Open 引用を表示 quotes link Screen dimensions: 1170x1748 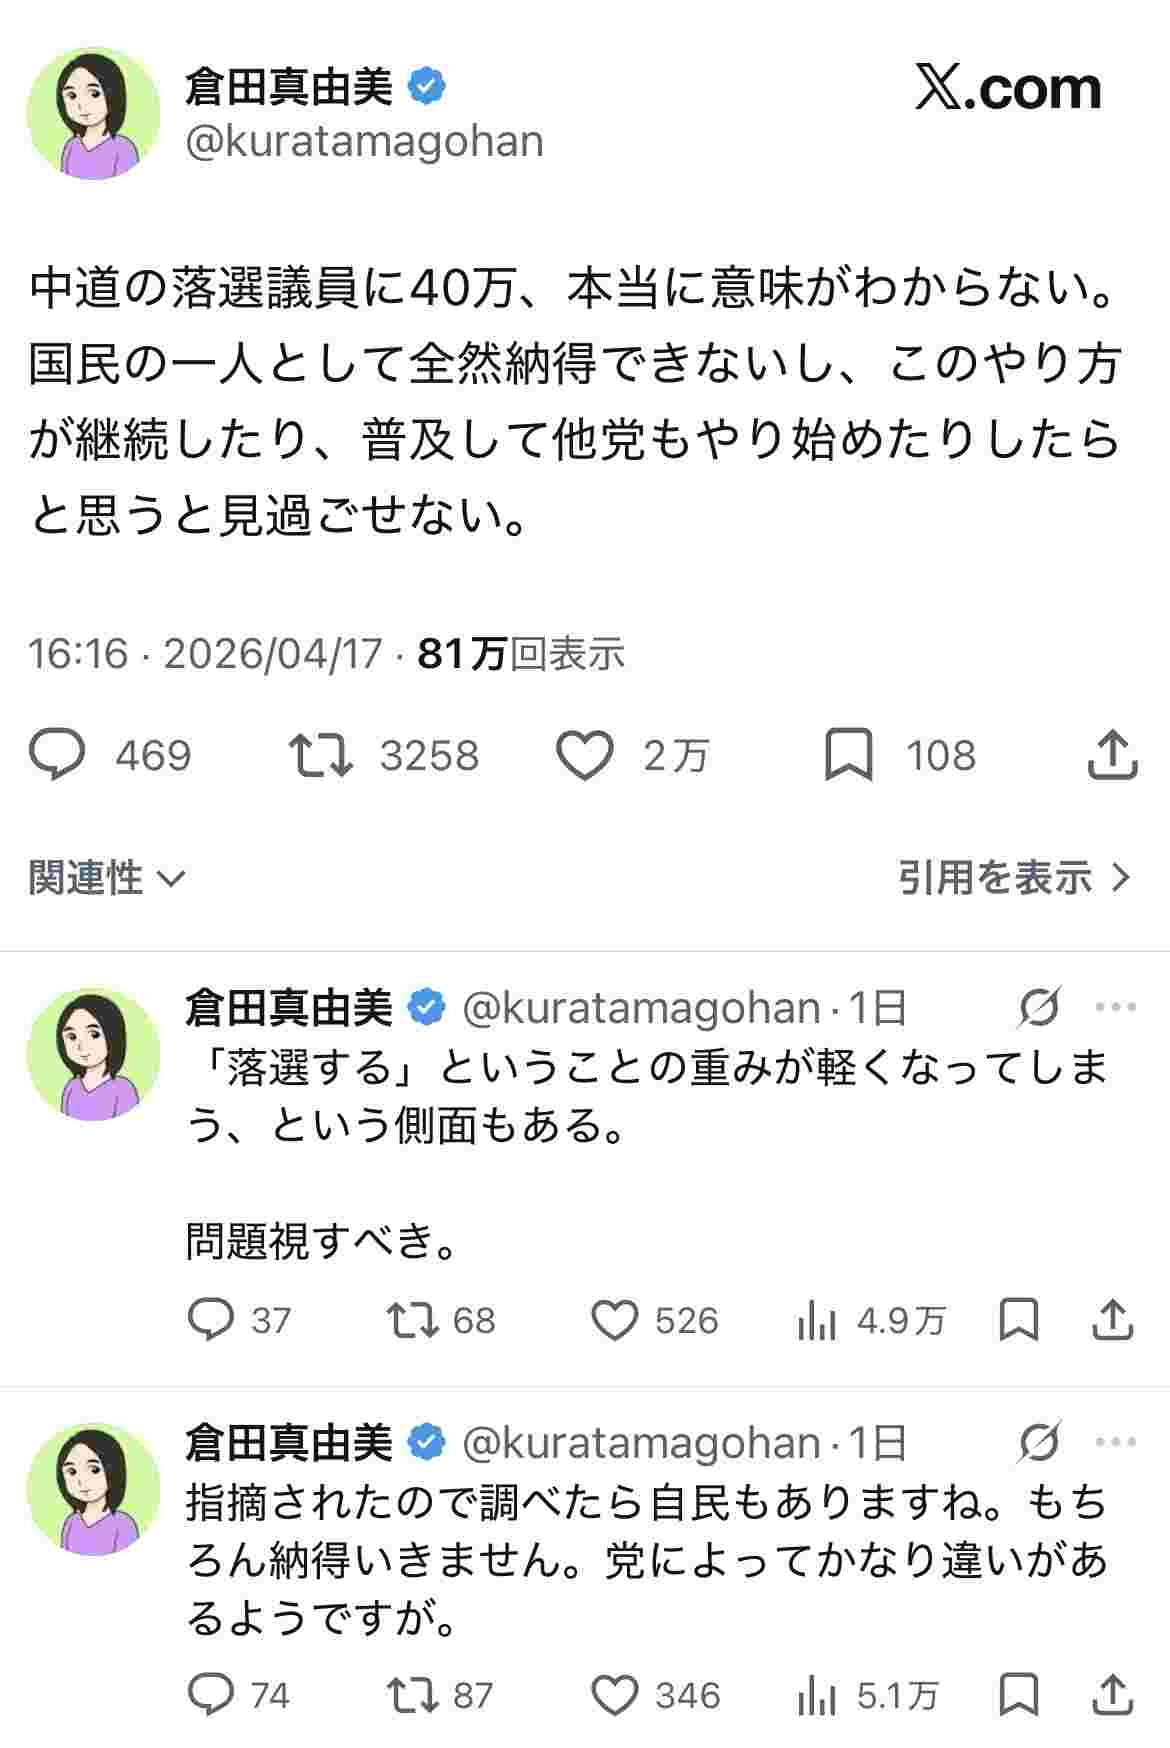pyautogui.click(x=1014, y=878)
